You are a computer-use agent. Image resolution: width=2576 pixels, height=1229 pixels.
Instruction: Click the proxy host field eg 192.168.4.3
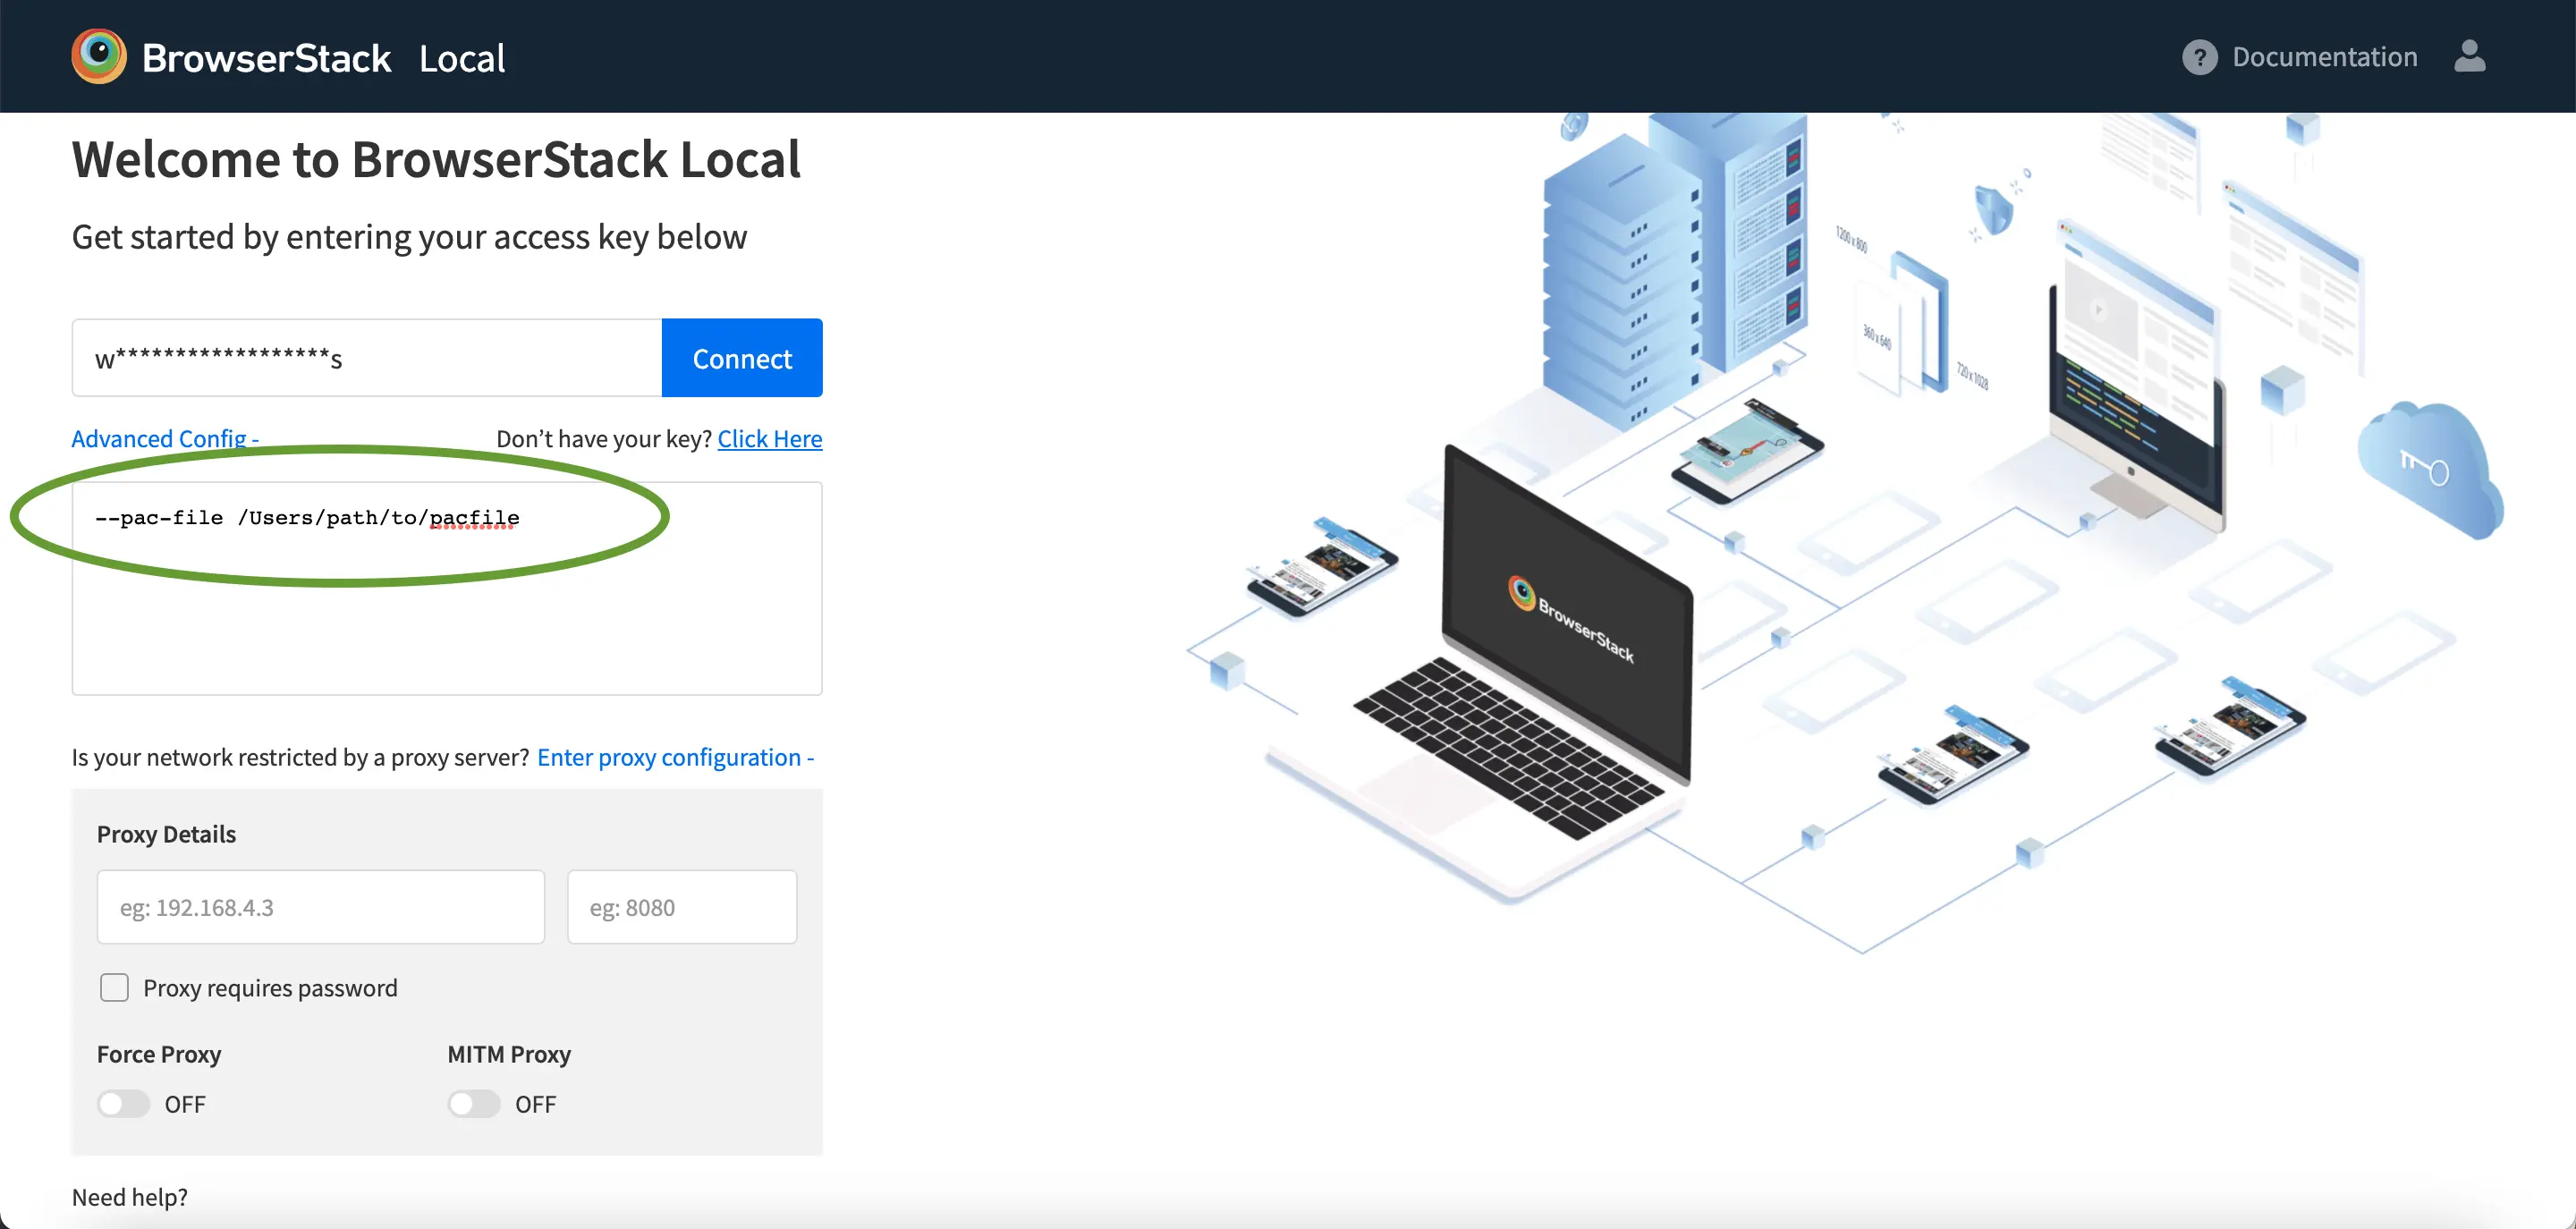(320, 907)
